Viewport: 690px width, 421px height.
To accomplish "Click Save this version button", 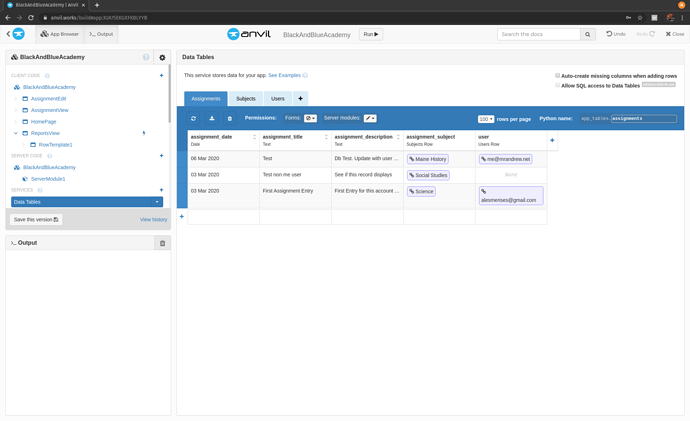I will coord(36,220).
